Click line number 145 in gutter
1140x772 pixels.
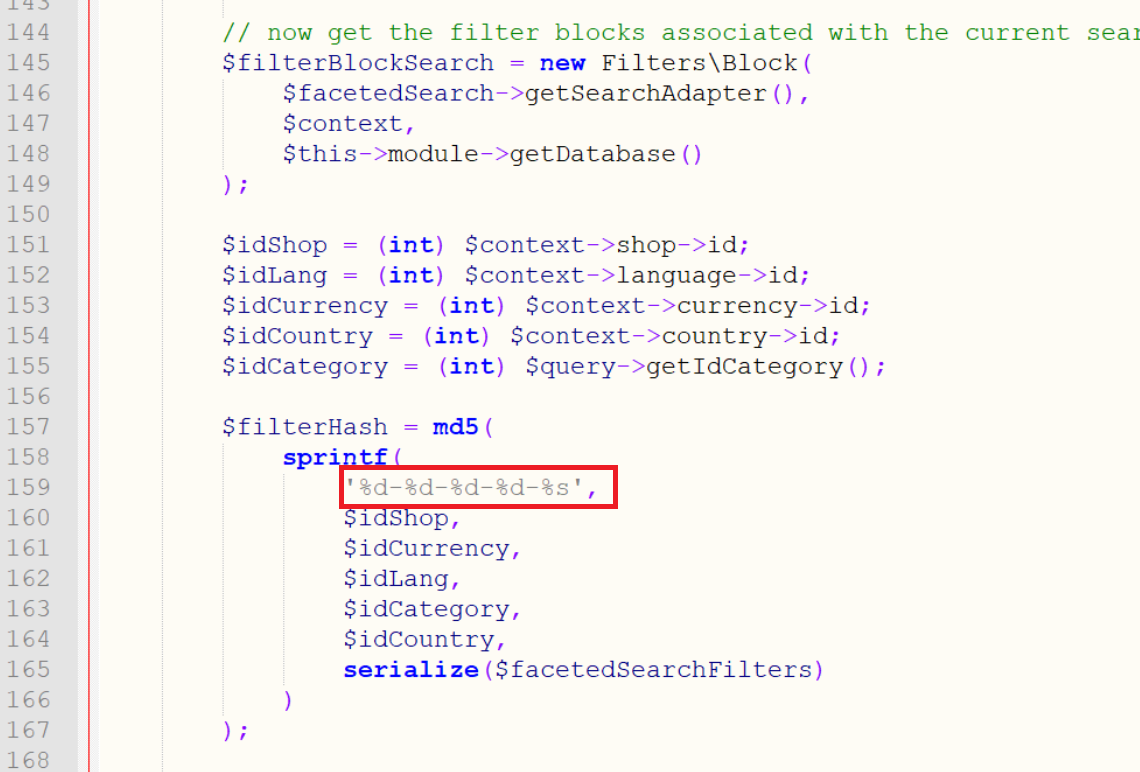28,63
